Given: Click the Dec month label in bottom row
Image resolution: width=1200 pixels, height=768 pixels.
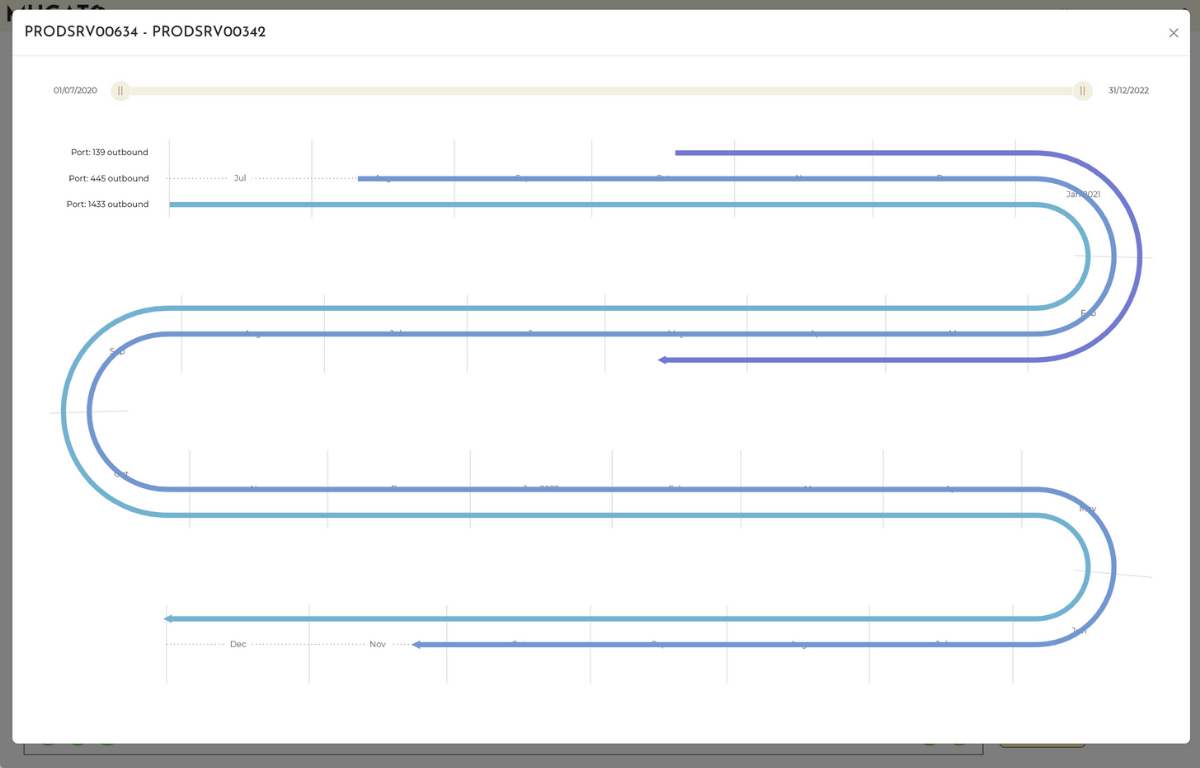Looking at the screenshot, I should point(238,645).
